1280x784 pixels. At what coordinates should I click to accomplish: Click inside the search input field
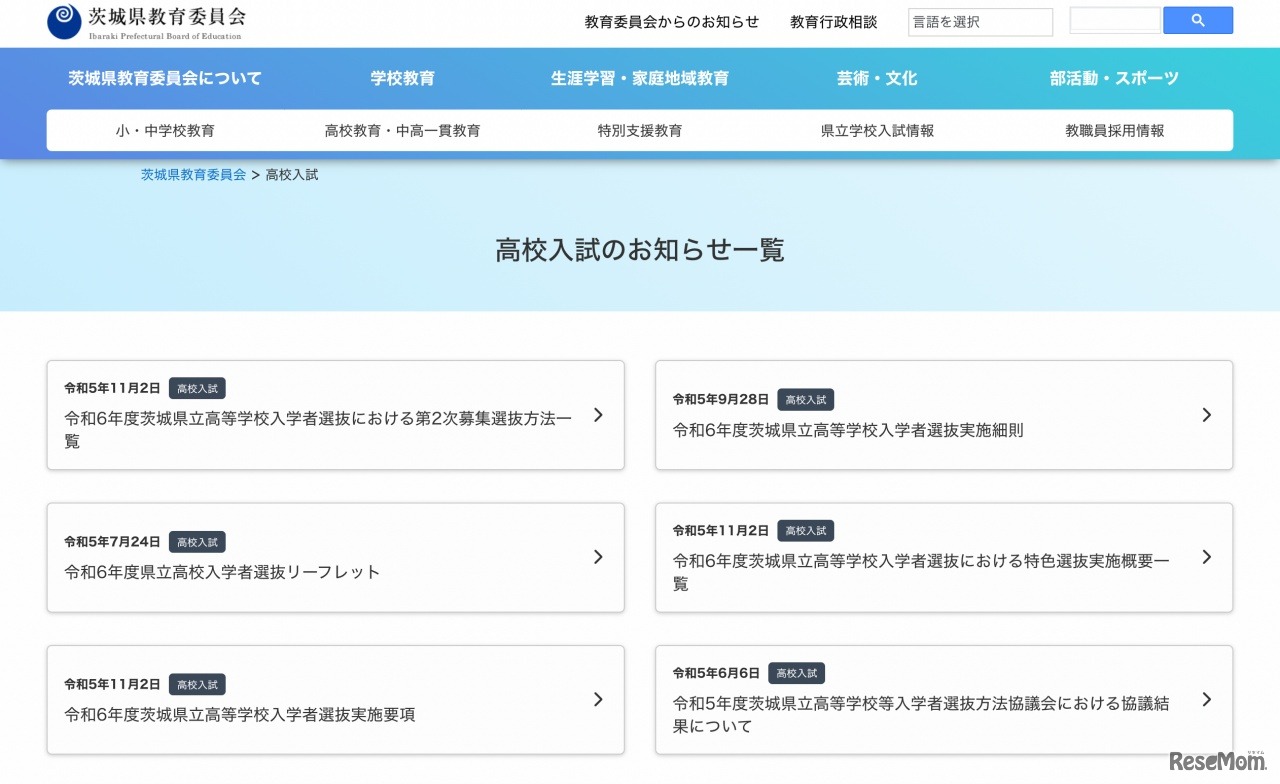pos(1113,19)
